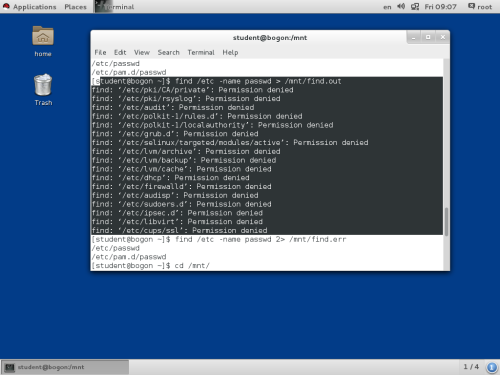Click the 'find /etc -name passwd 2> /mnt/find.err' line
The height and width of the screenshot is (375, 500).
click(219, 239)
